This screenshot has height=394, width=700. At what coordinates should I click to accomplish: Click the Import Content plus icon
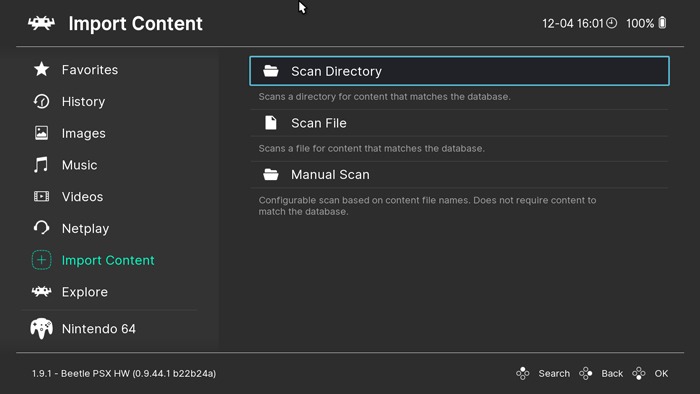click(42, 260)
